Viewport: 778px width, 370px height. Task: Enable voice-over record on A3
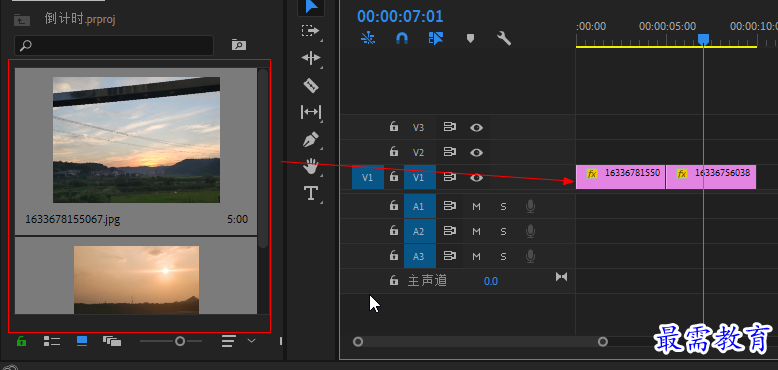[x=530, y=256]
